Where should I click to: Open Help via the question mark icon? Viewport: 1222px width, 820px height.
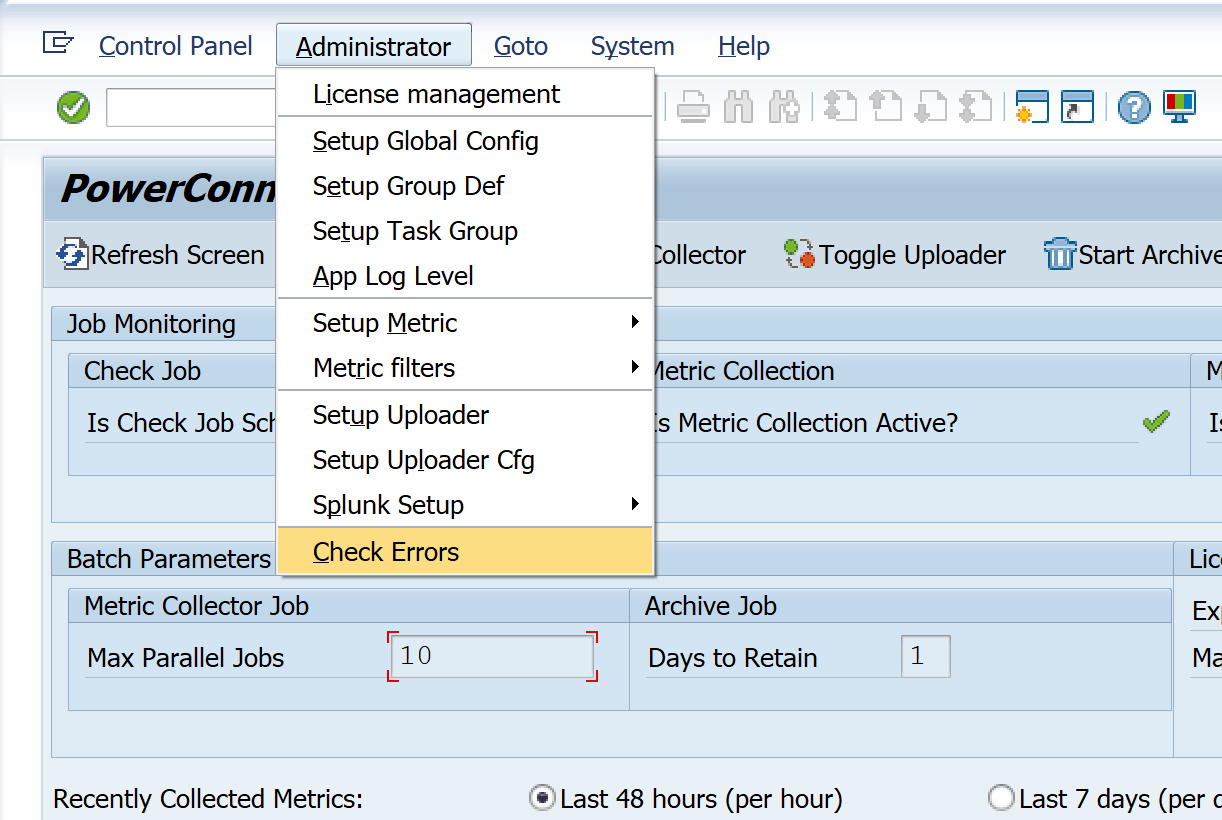click(1133, 107)
